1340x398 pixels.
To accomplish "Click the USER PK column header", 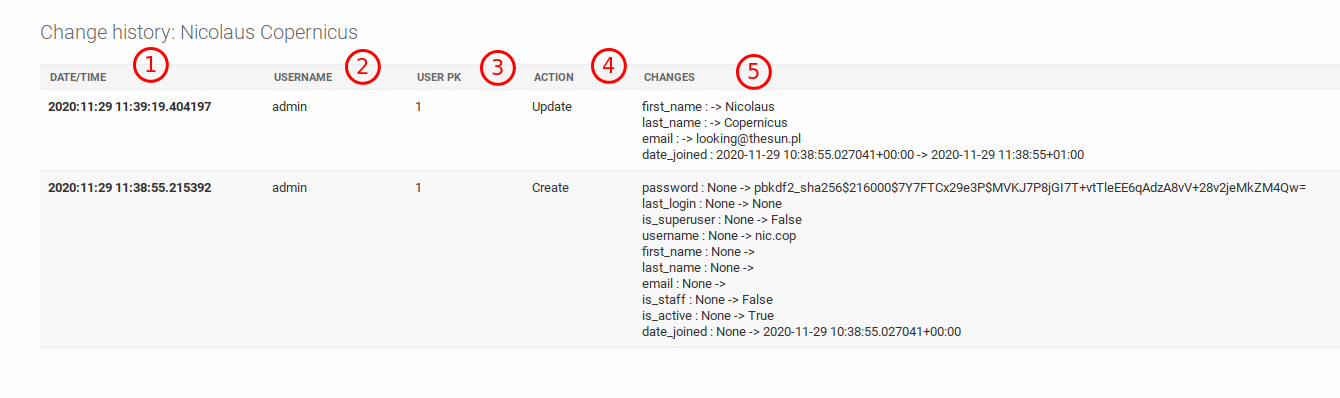I will coord(439,77).
